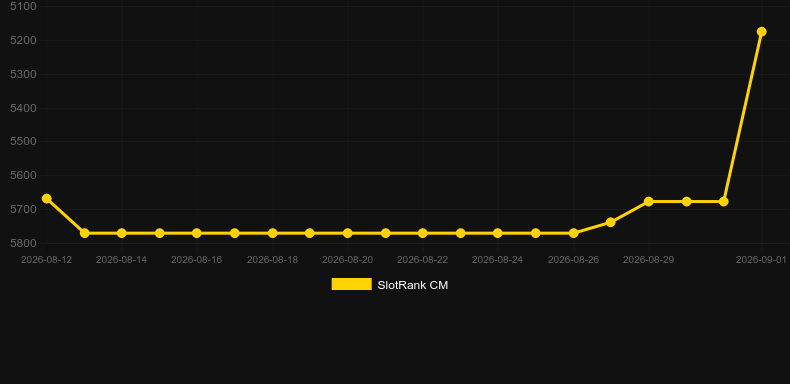790x384 pixels.
Task: Click the y-axis label 5200
Action: [x=23, y=40]
